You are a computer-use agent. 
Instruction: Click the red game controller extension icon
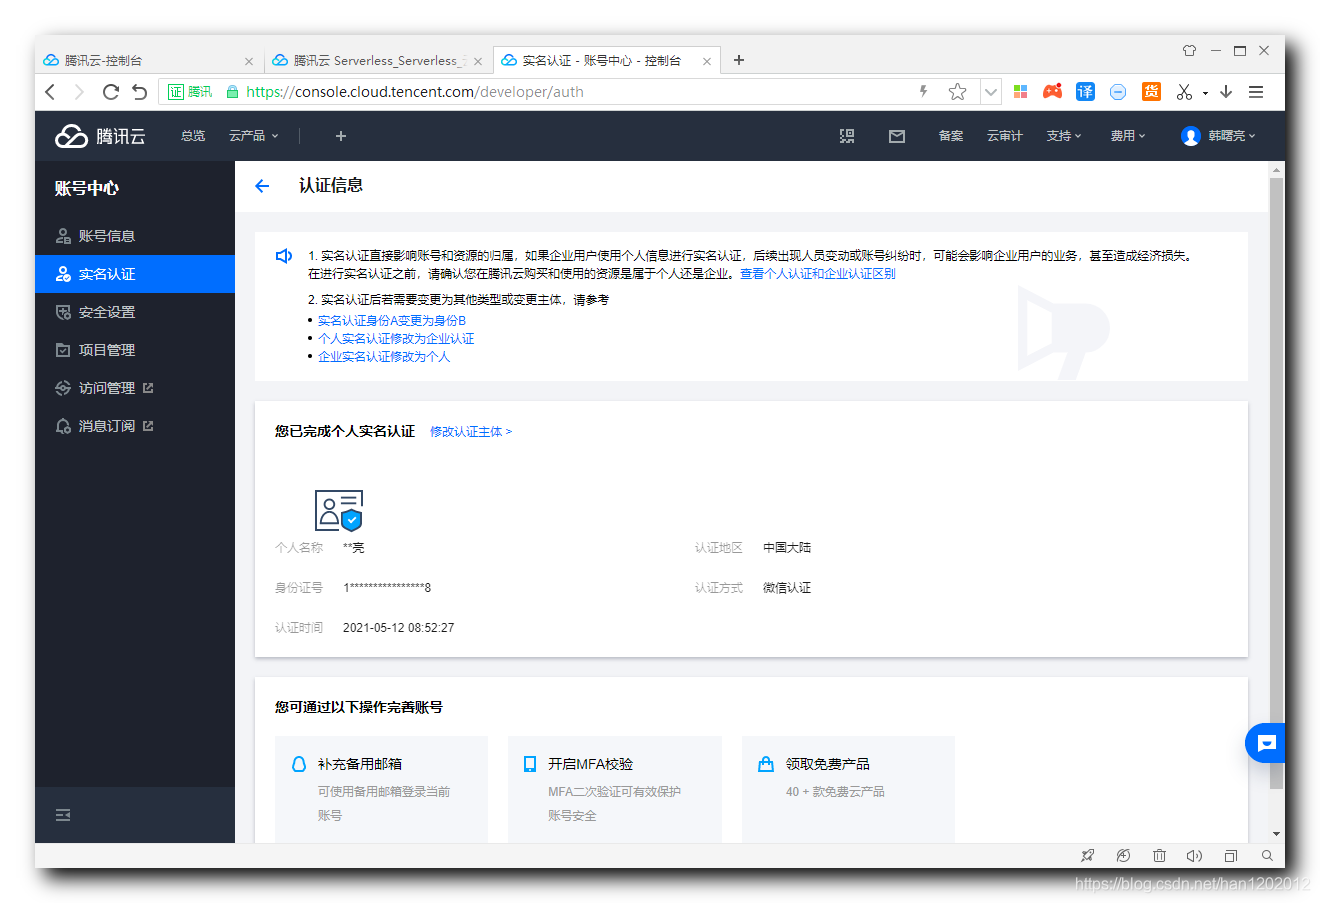coord(1052,92)
